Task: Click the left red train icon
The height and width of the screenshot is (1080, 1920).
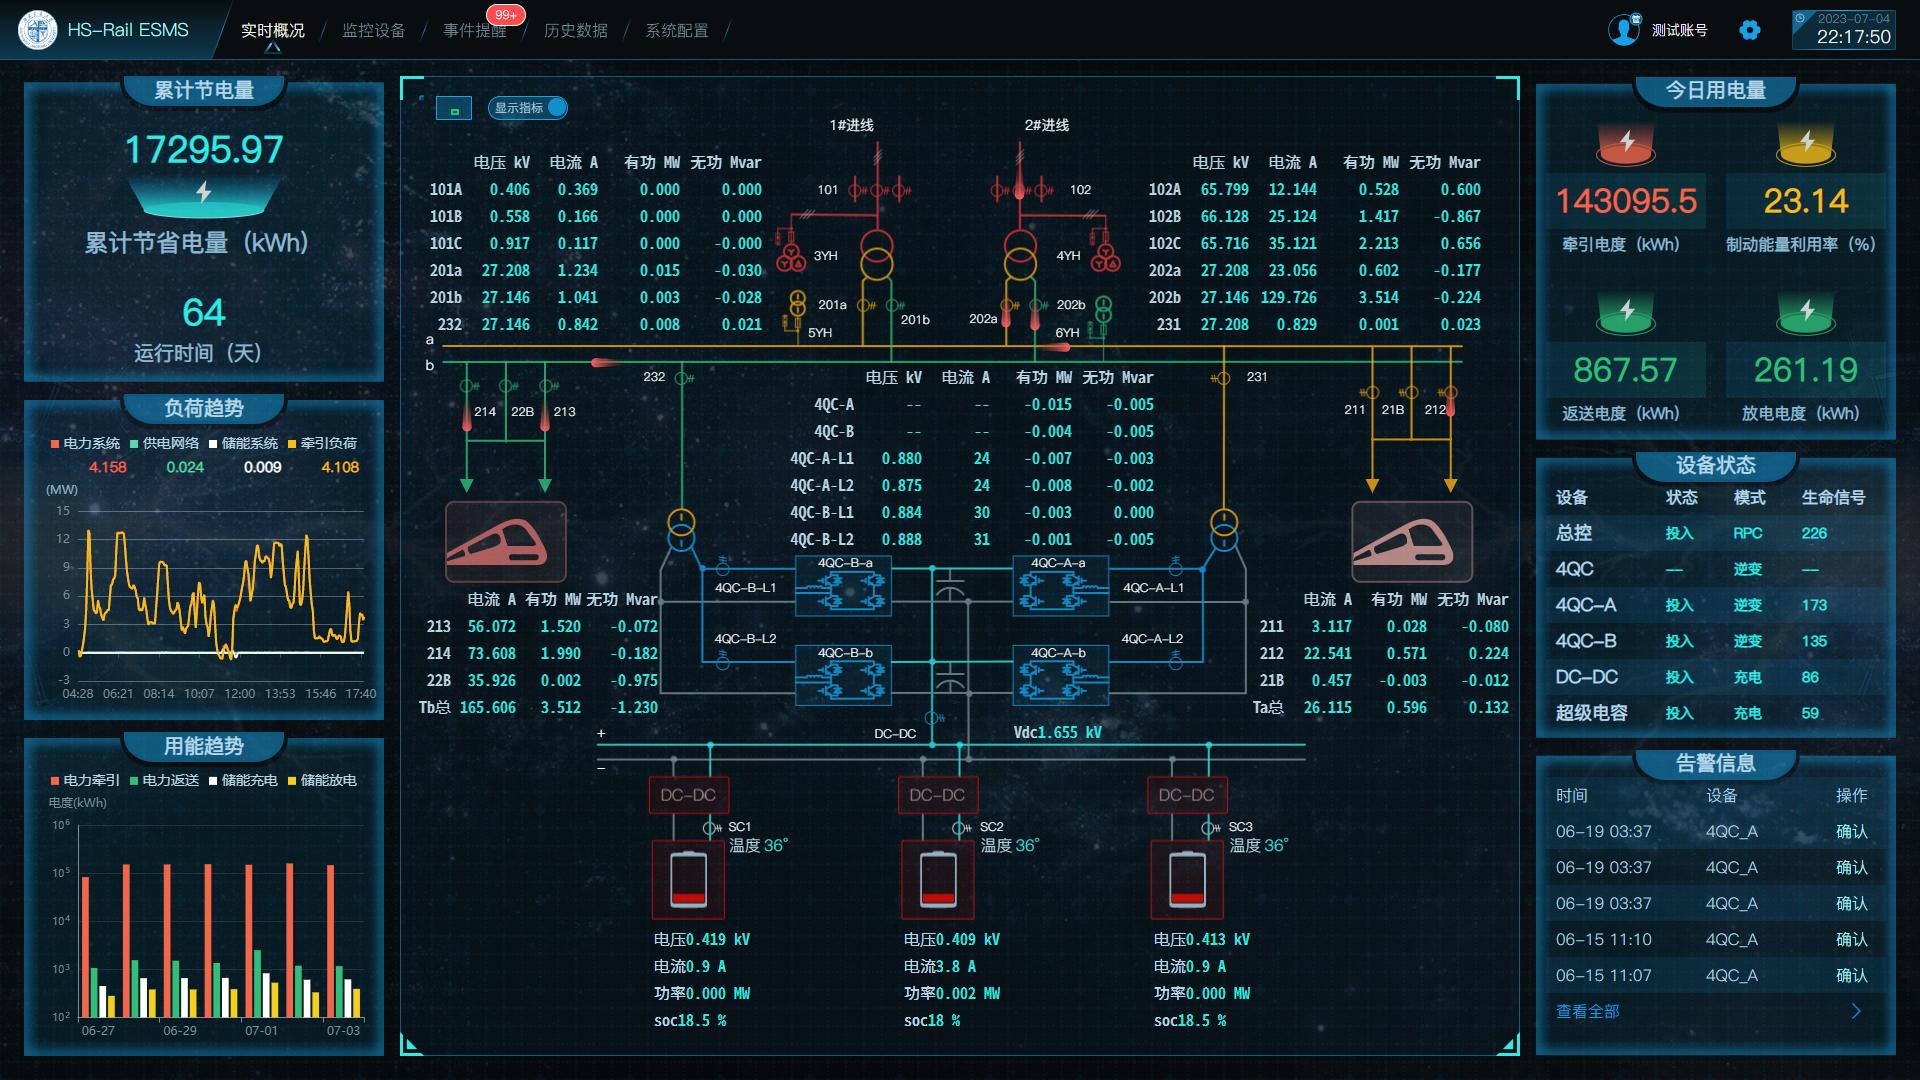Action: 505,541
